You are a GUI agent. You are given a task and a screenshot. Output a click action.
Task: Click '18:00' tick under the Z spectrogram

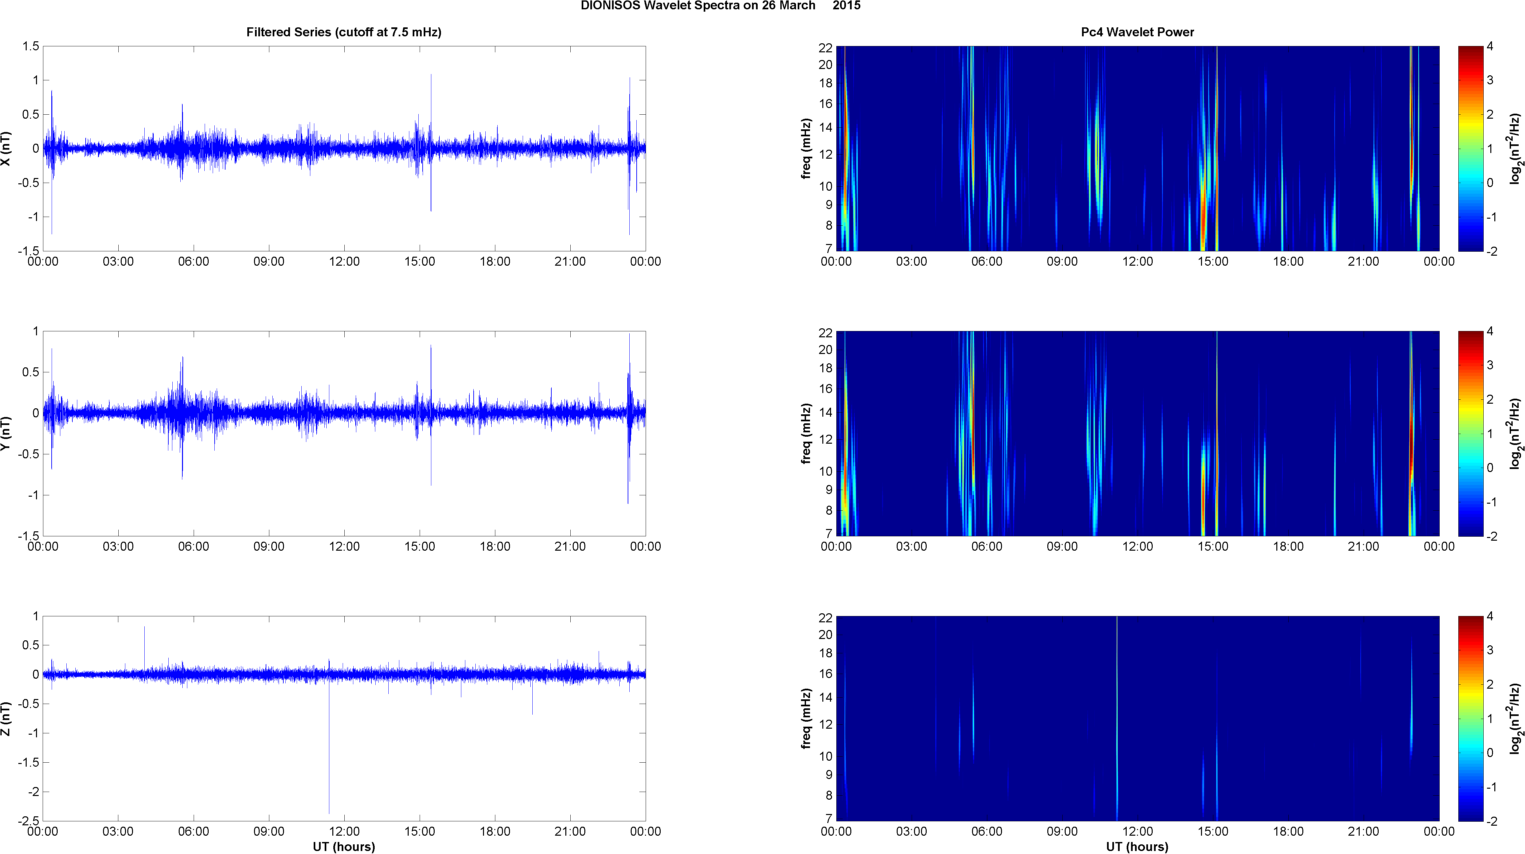click(x=1288, y=832)
